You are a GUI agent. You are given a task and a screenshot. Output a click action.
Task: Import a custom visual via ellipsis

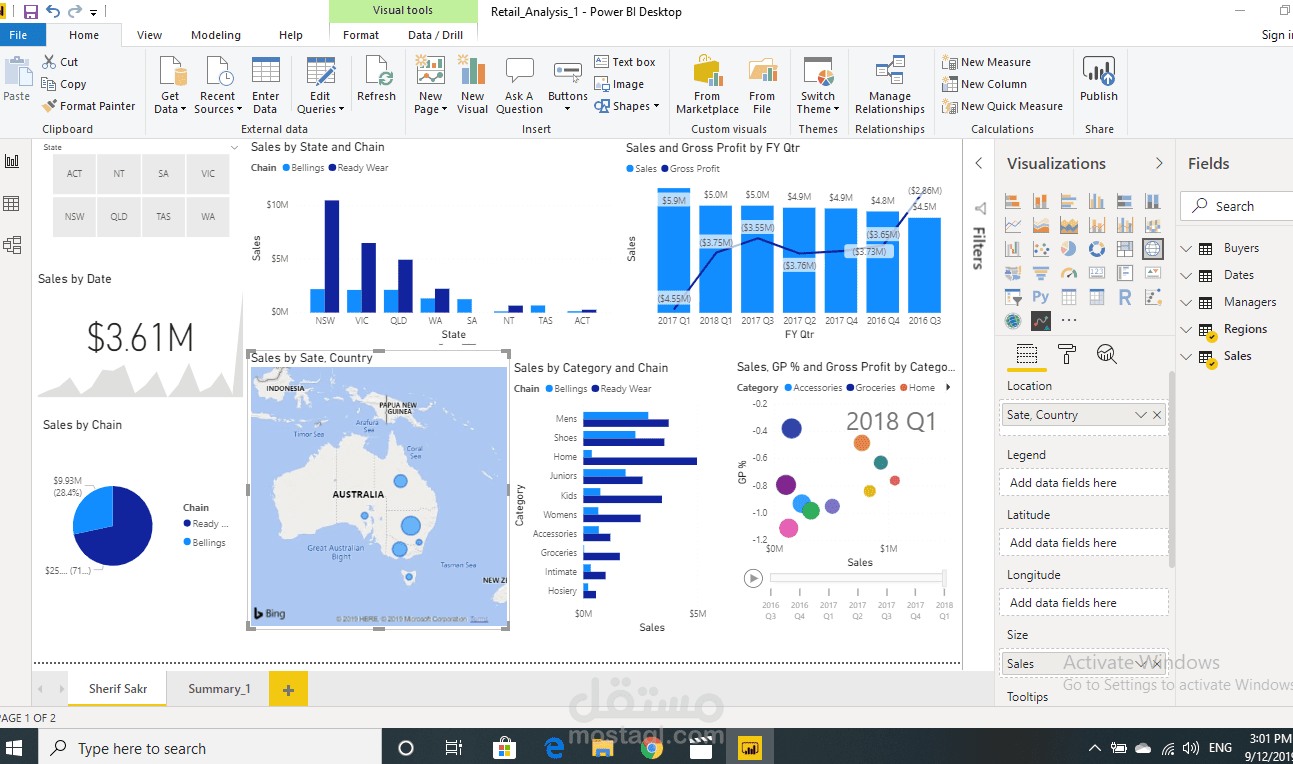tap(1069, 321)
